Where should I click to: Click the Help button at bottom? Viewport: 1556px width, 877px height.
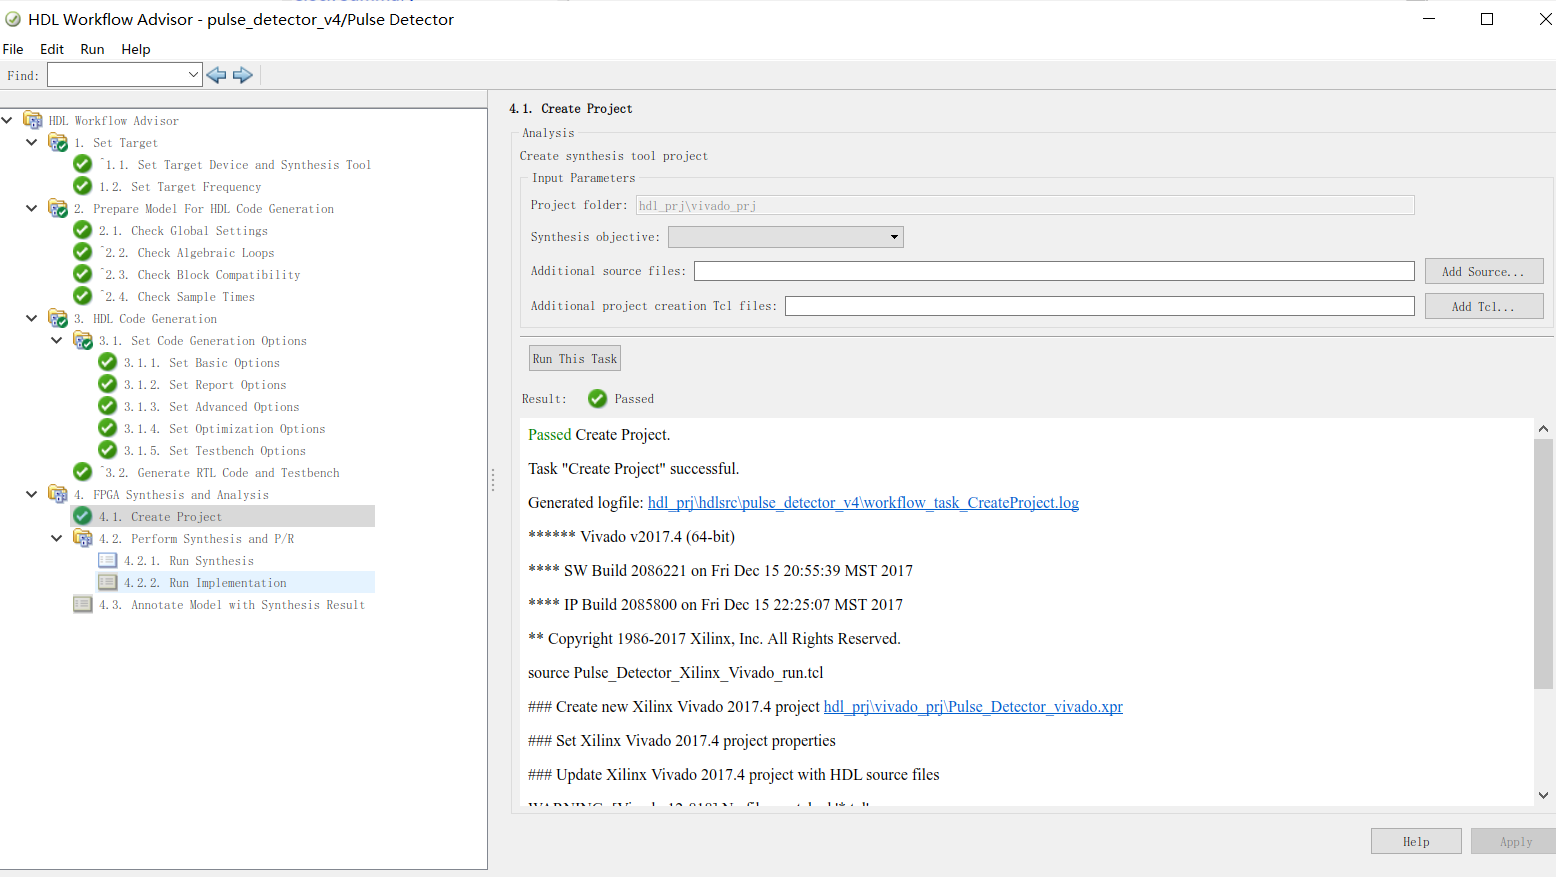[x=1416, y=841]
